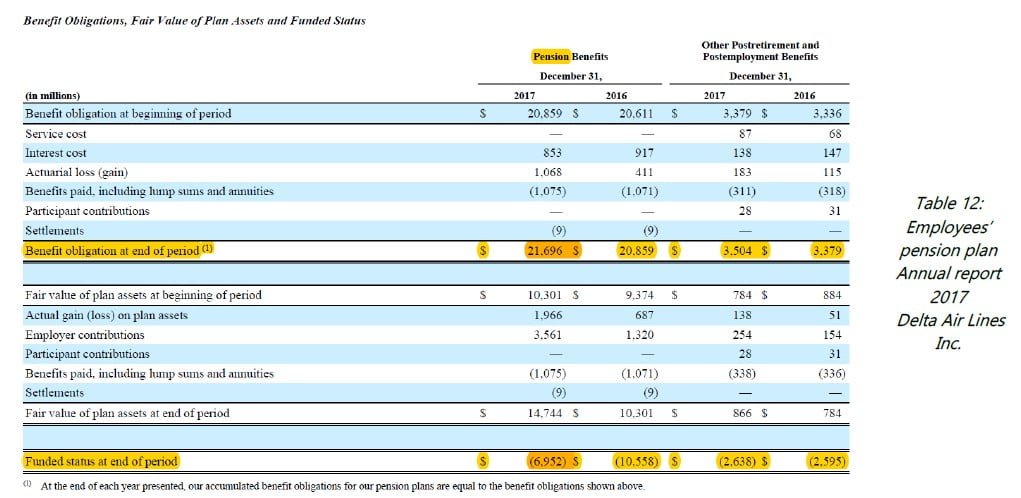The image size is (1021, 498).
Task: Select the Interest cost row label
Action: click(56, 153)
